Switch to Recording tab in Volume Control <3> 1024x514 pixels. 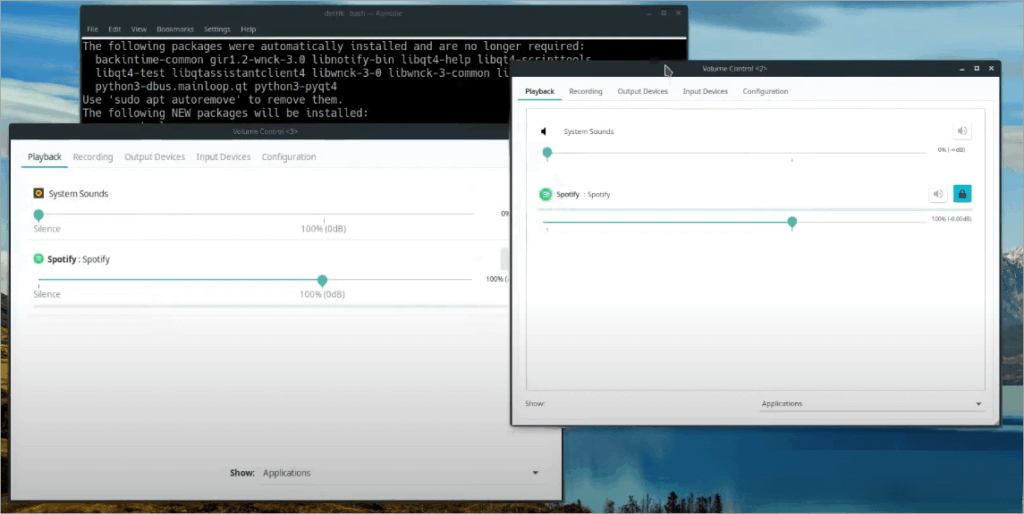[93, 157]
